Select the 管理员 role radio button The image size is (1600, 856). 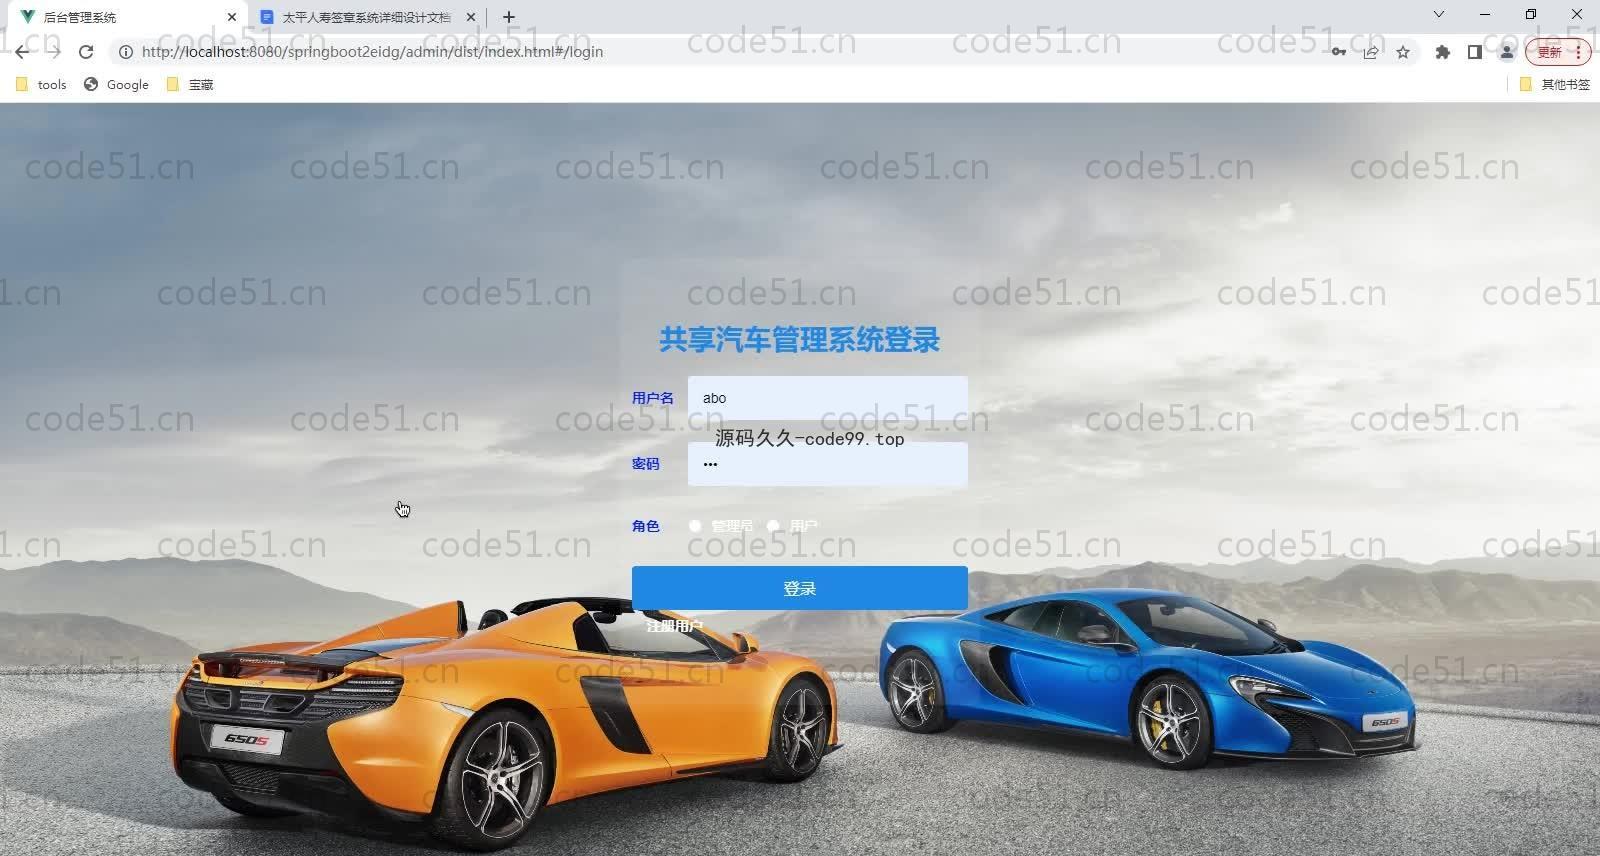(695, 526)
